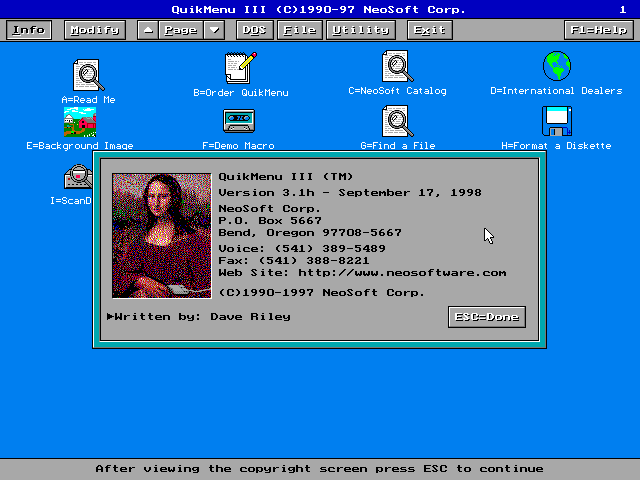Click the '(C)1990-1997 NeoSoft Corp.' copyright line

pos(322,293)
